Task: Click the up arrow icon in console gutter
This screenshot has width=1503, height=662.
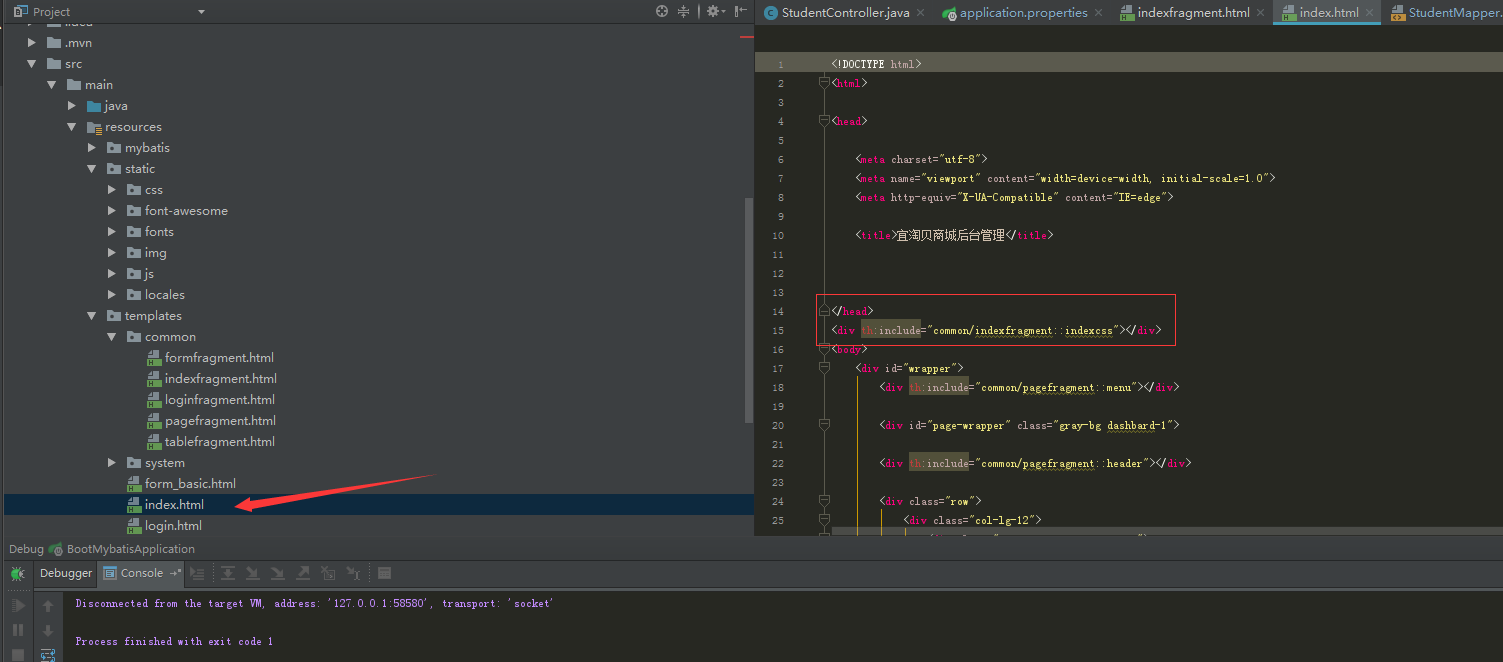Action: pyautogui.click(x=47, y=606)
